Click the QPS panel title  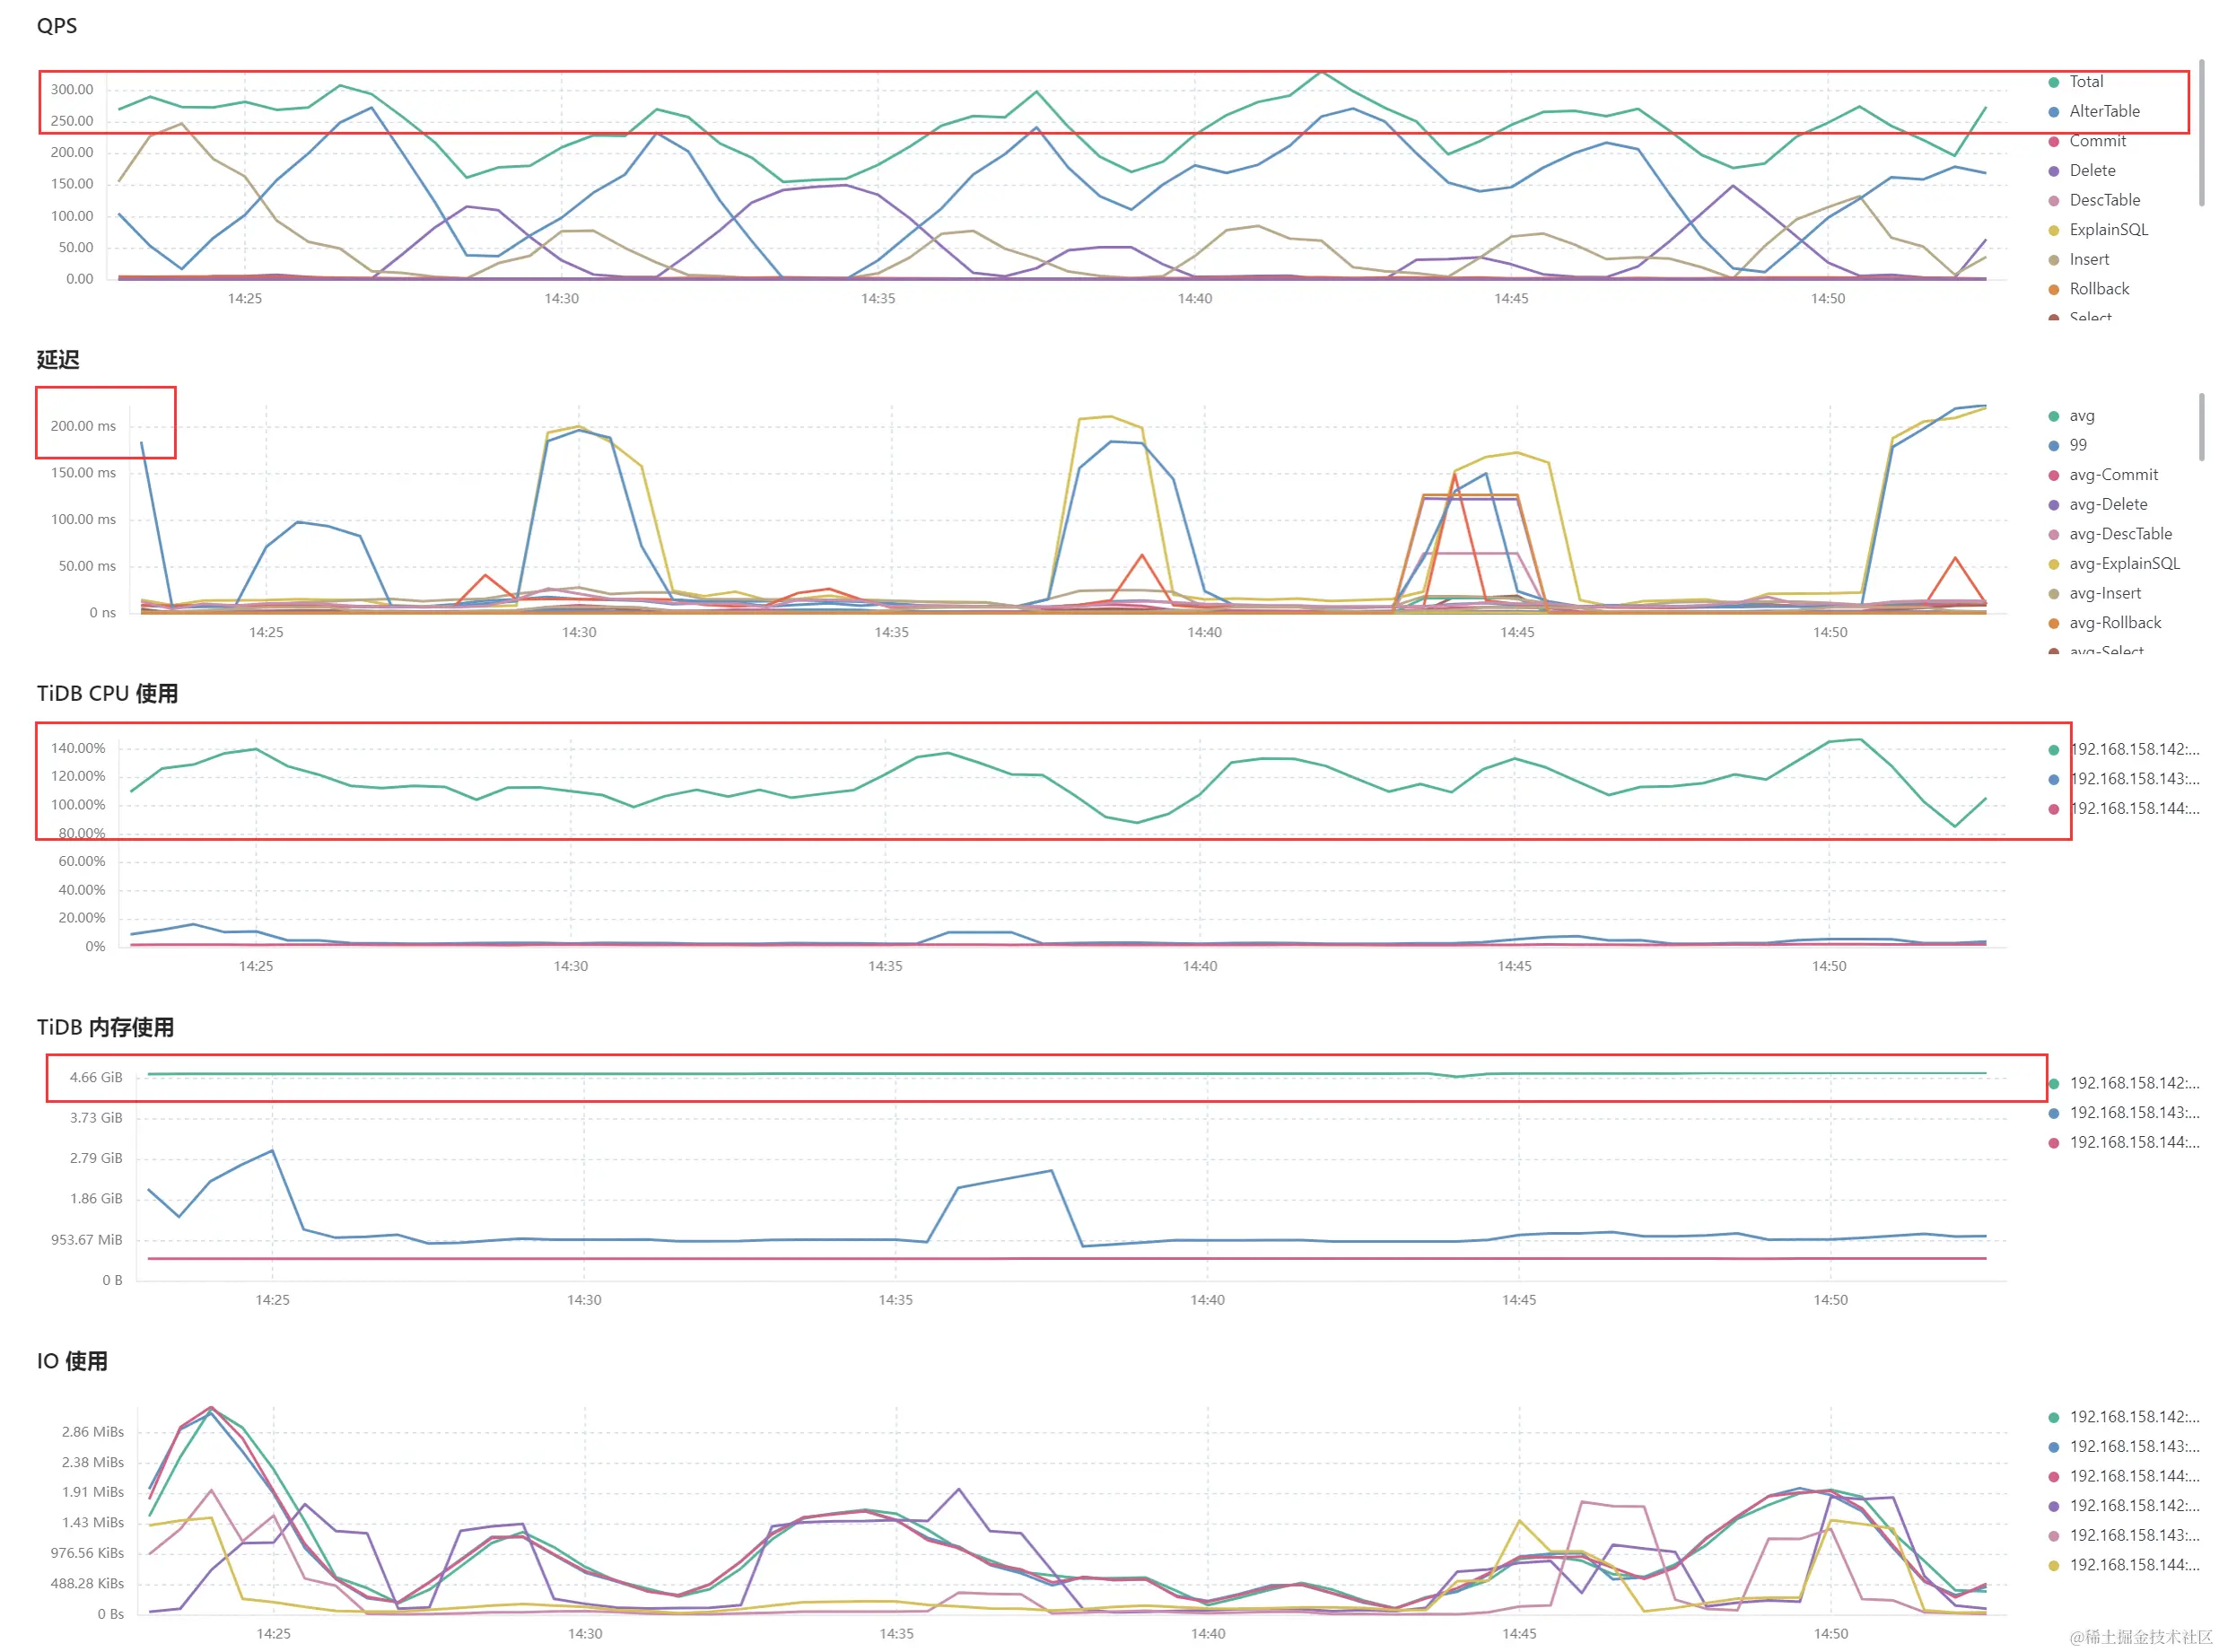pyautogui.click(x=57, y=26)
